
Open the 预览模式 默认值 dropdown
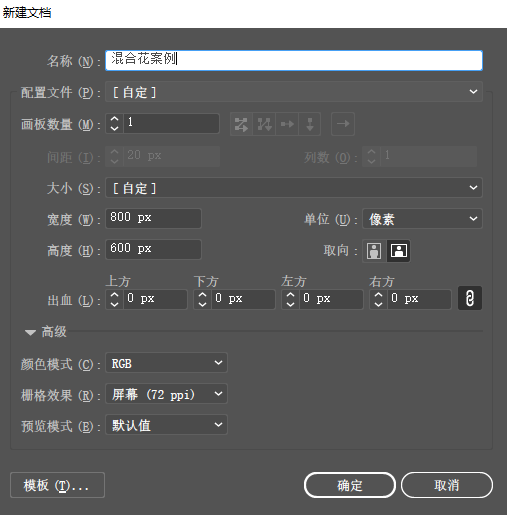(x=166, y=425)
